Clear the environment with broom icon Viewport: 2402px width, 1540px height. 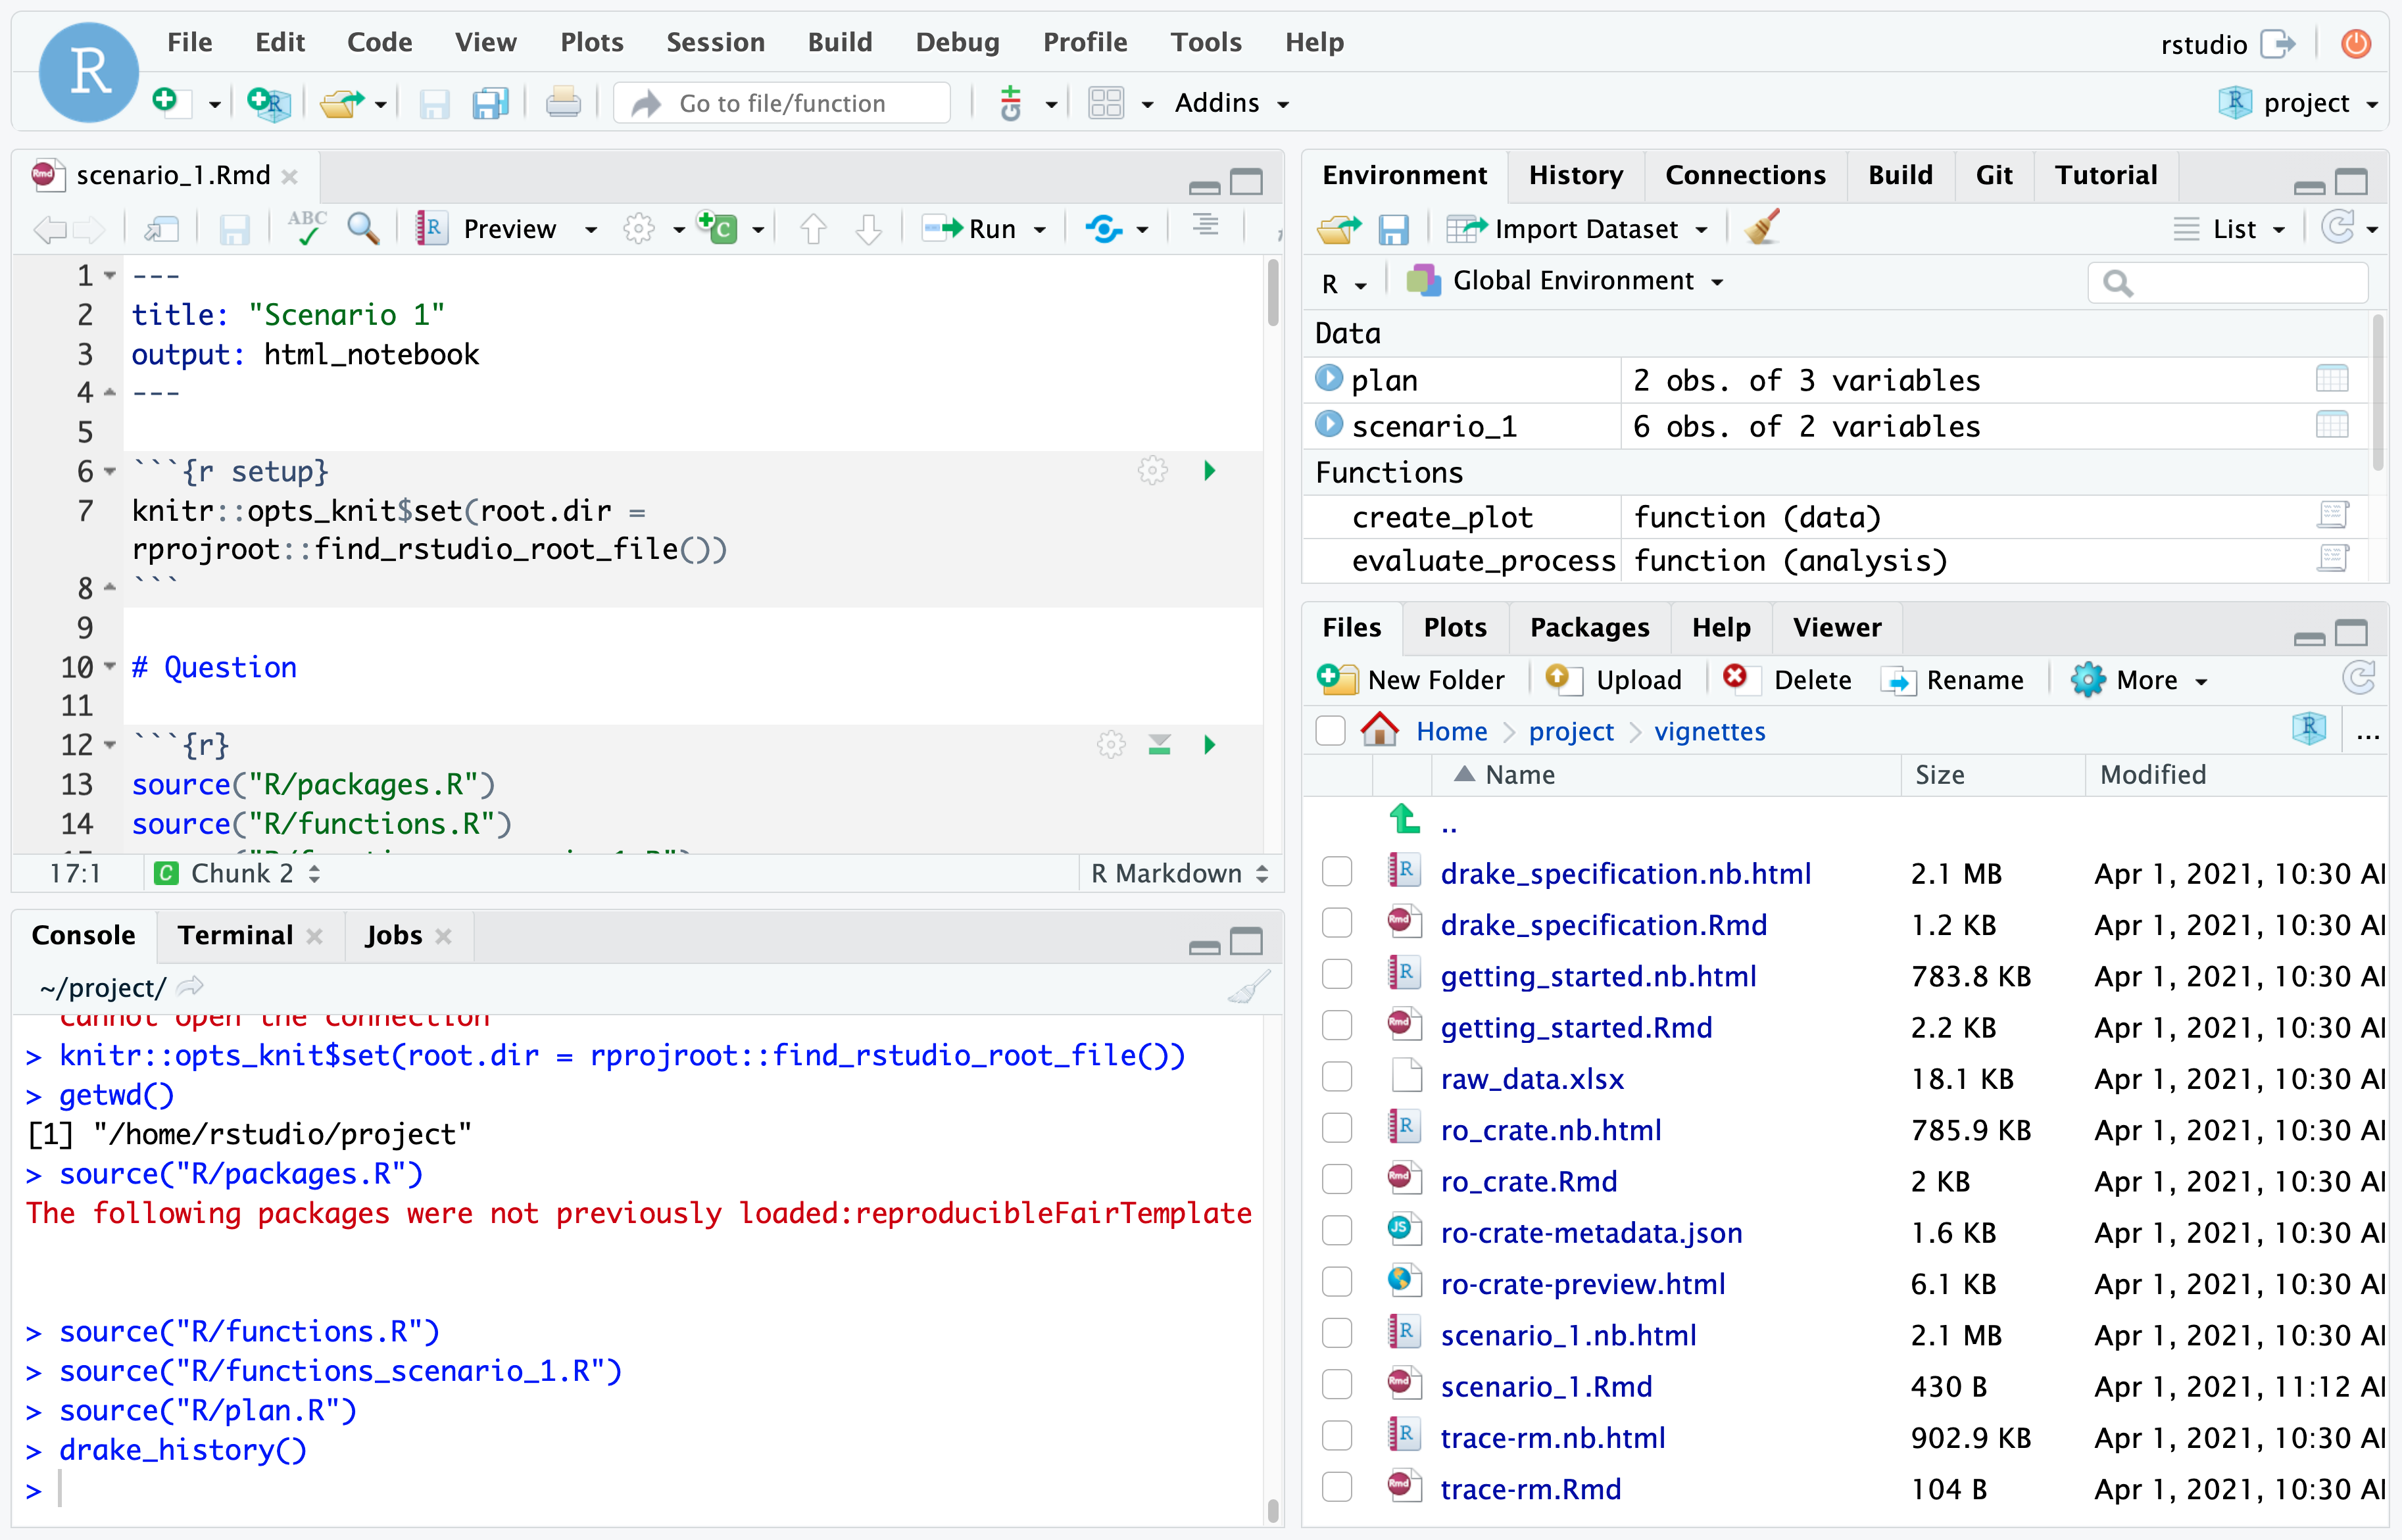coord(1763,228)
